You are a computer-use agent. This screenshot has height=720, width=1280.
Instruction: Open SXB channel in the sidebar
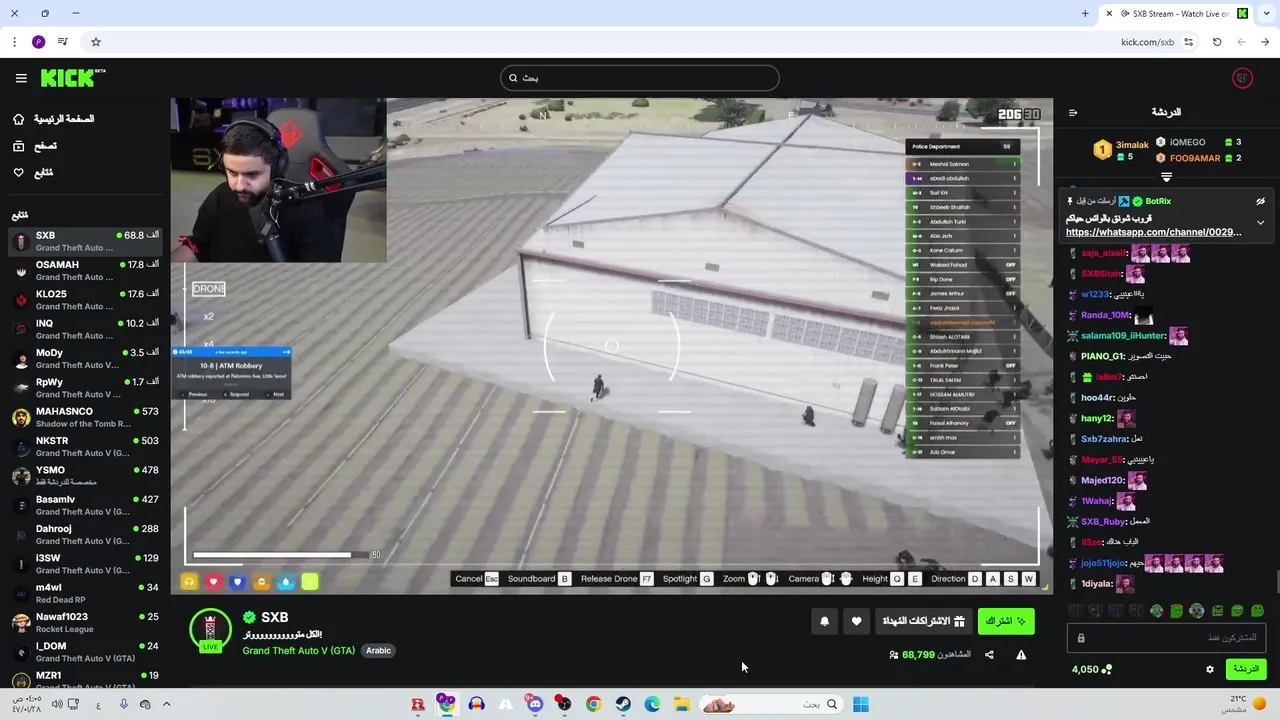tap(85, 241)
